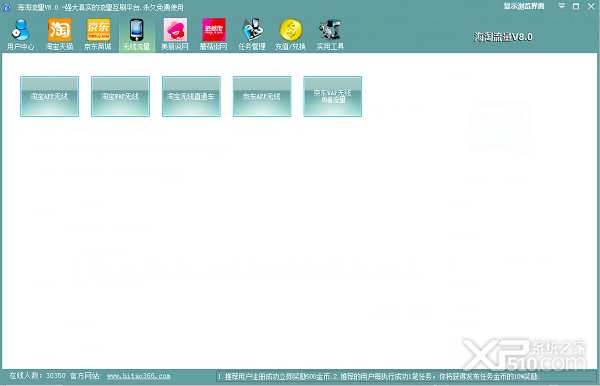
Task: Click the 京东APP无线 button
Action: [262, 96]
